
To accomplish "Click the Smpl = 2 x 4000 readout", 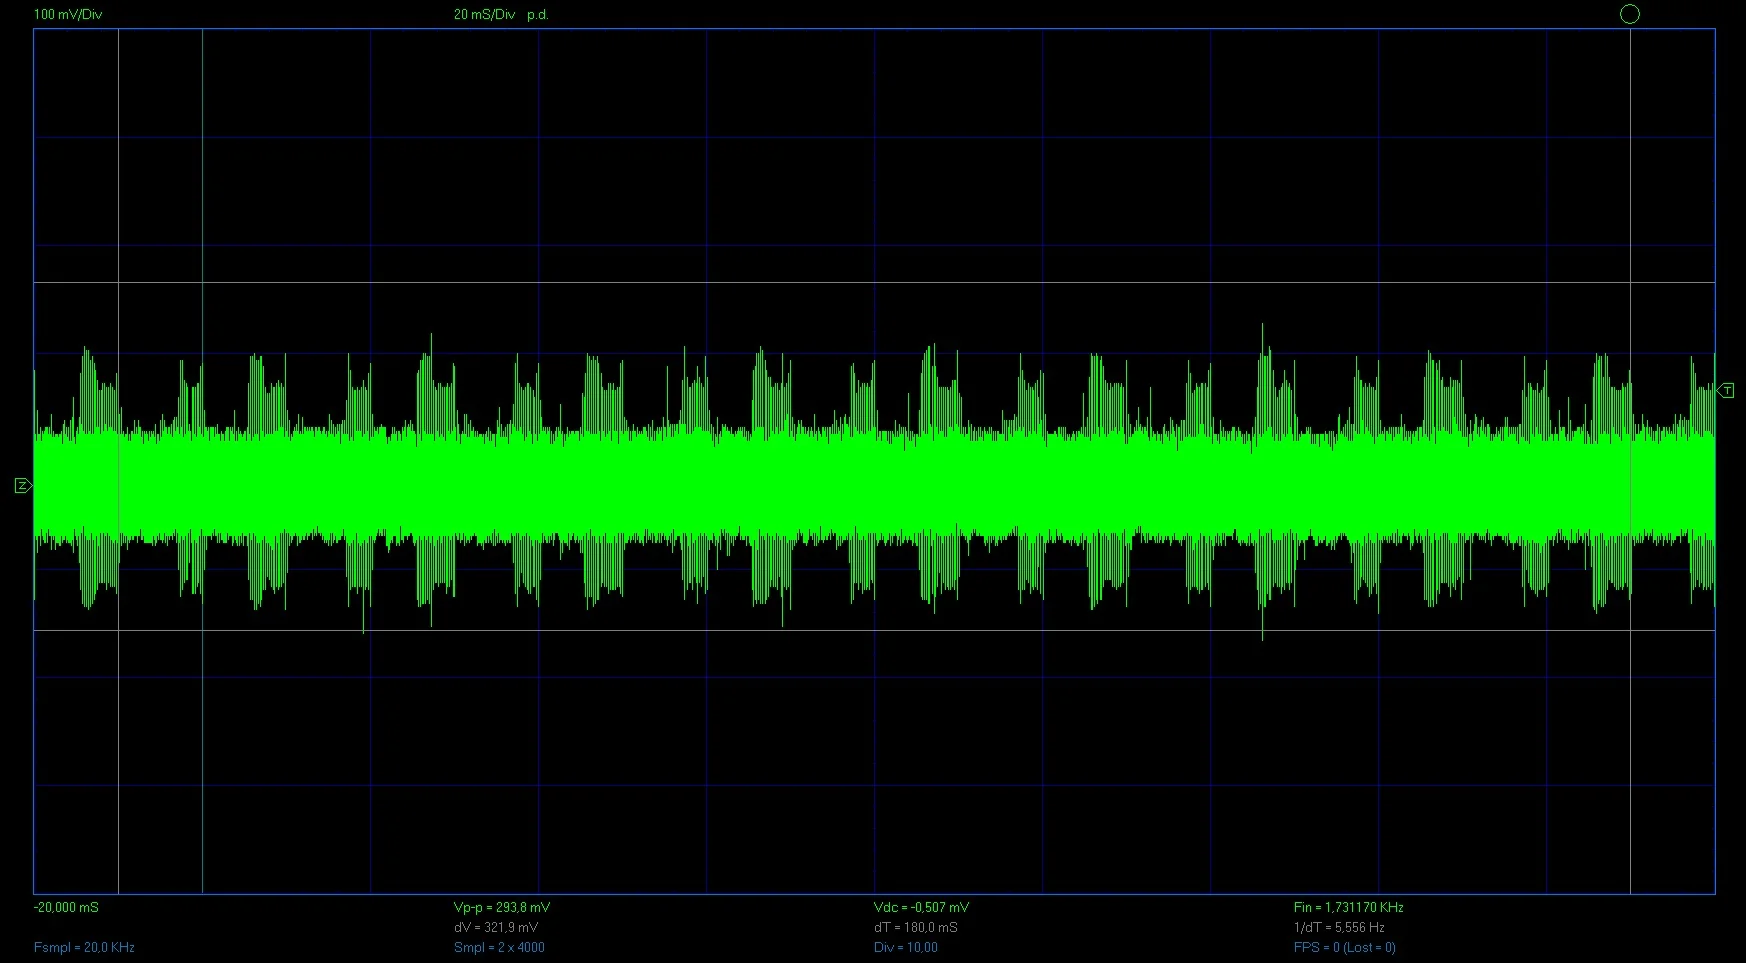I will tap(499, 948).
